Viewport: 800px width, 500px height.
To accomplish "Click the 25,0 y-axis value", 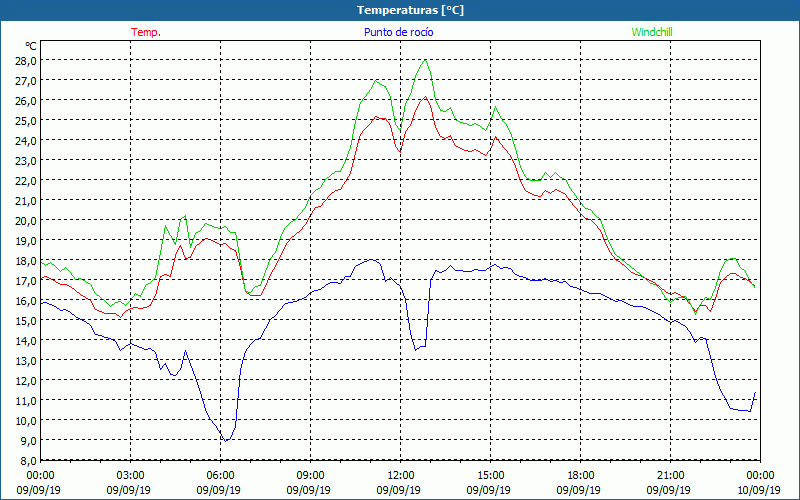I will 27,120.
